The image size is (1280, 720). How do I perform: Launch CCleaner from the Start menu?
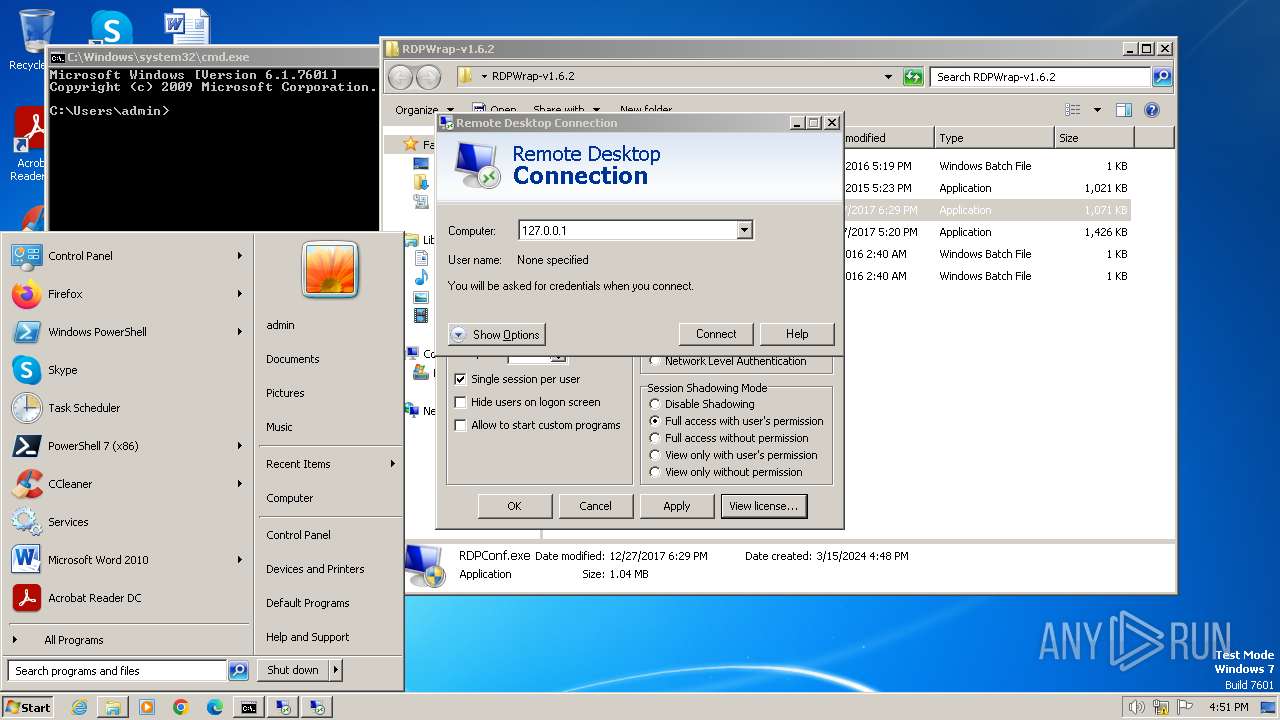coord(126,484)
